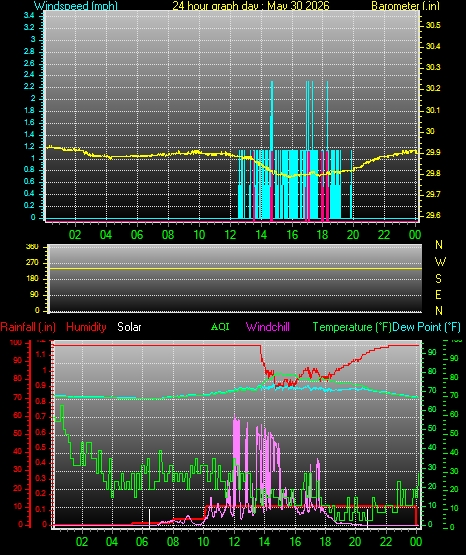Click the Temperature (°F) legend label
466x555 pixels.
coord(352,327)
